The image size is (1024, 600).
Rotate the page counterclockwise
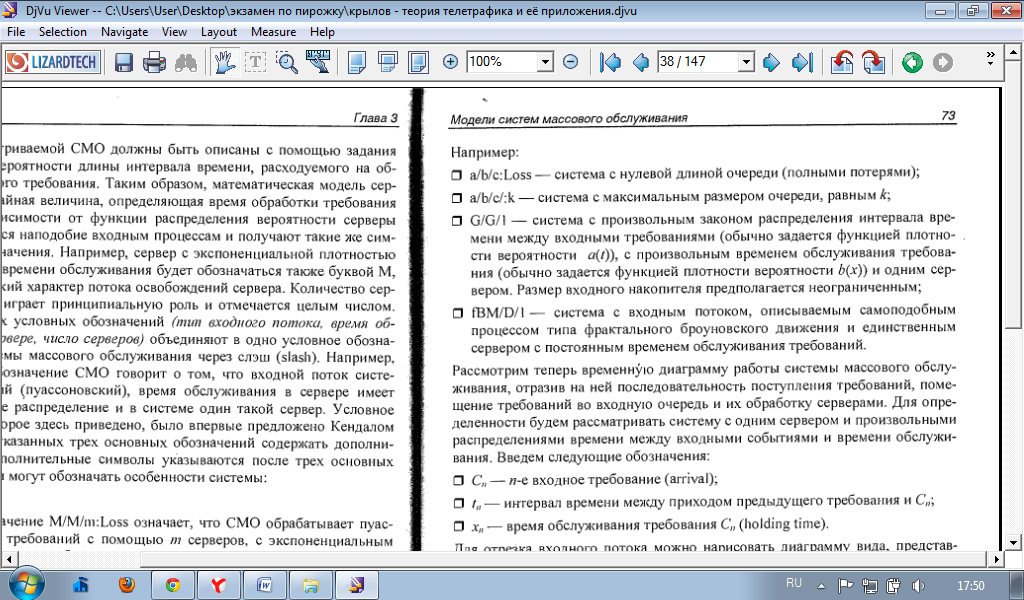coord(842,63)
